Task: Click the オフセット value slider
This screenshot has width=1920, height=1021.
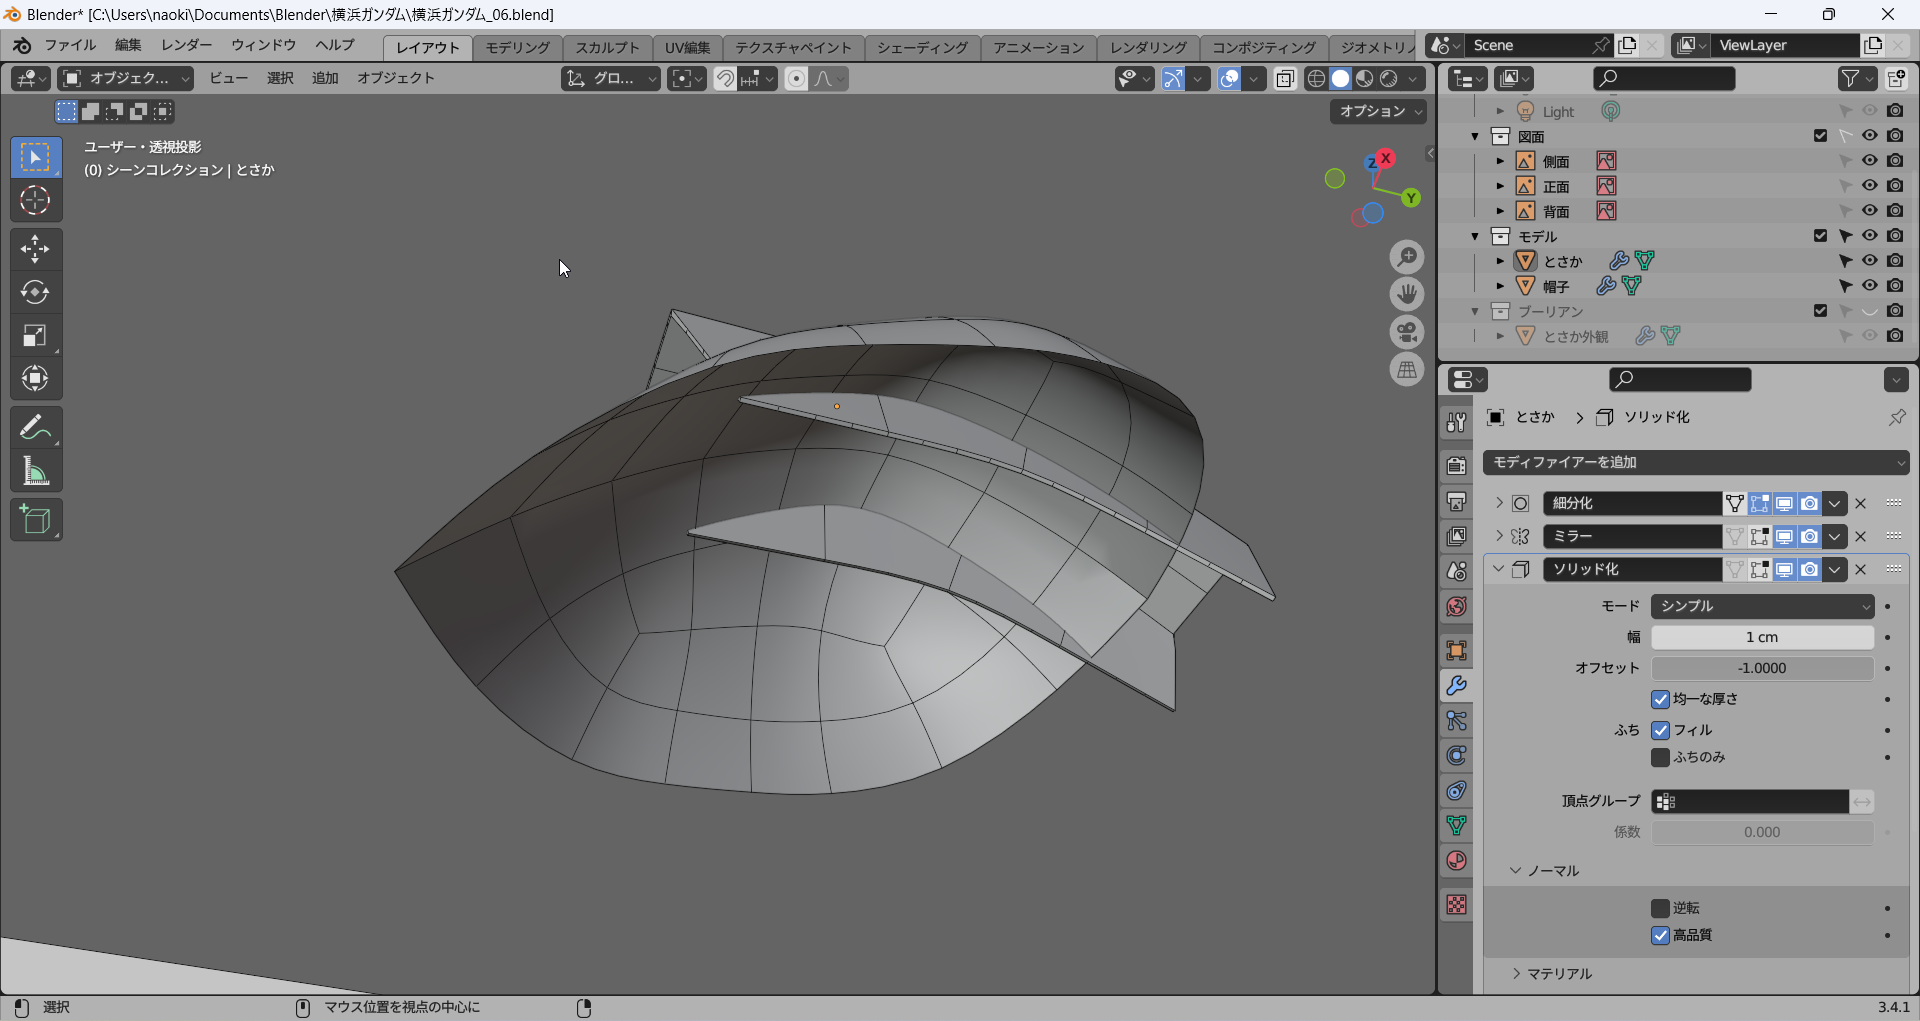Action: (1762, 668)
